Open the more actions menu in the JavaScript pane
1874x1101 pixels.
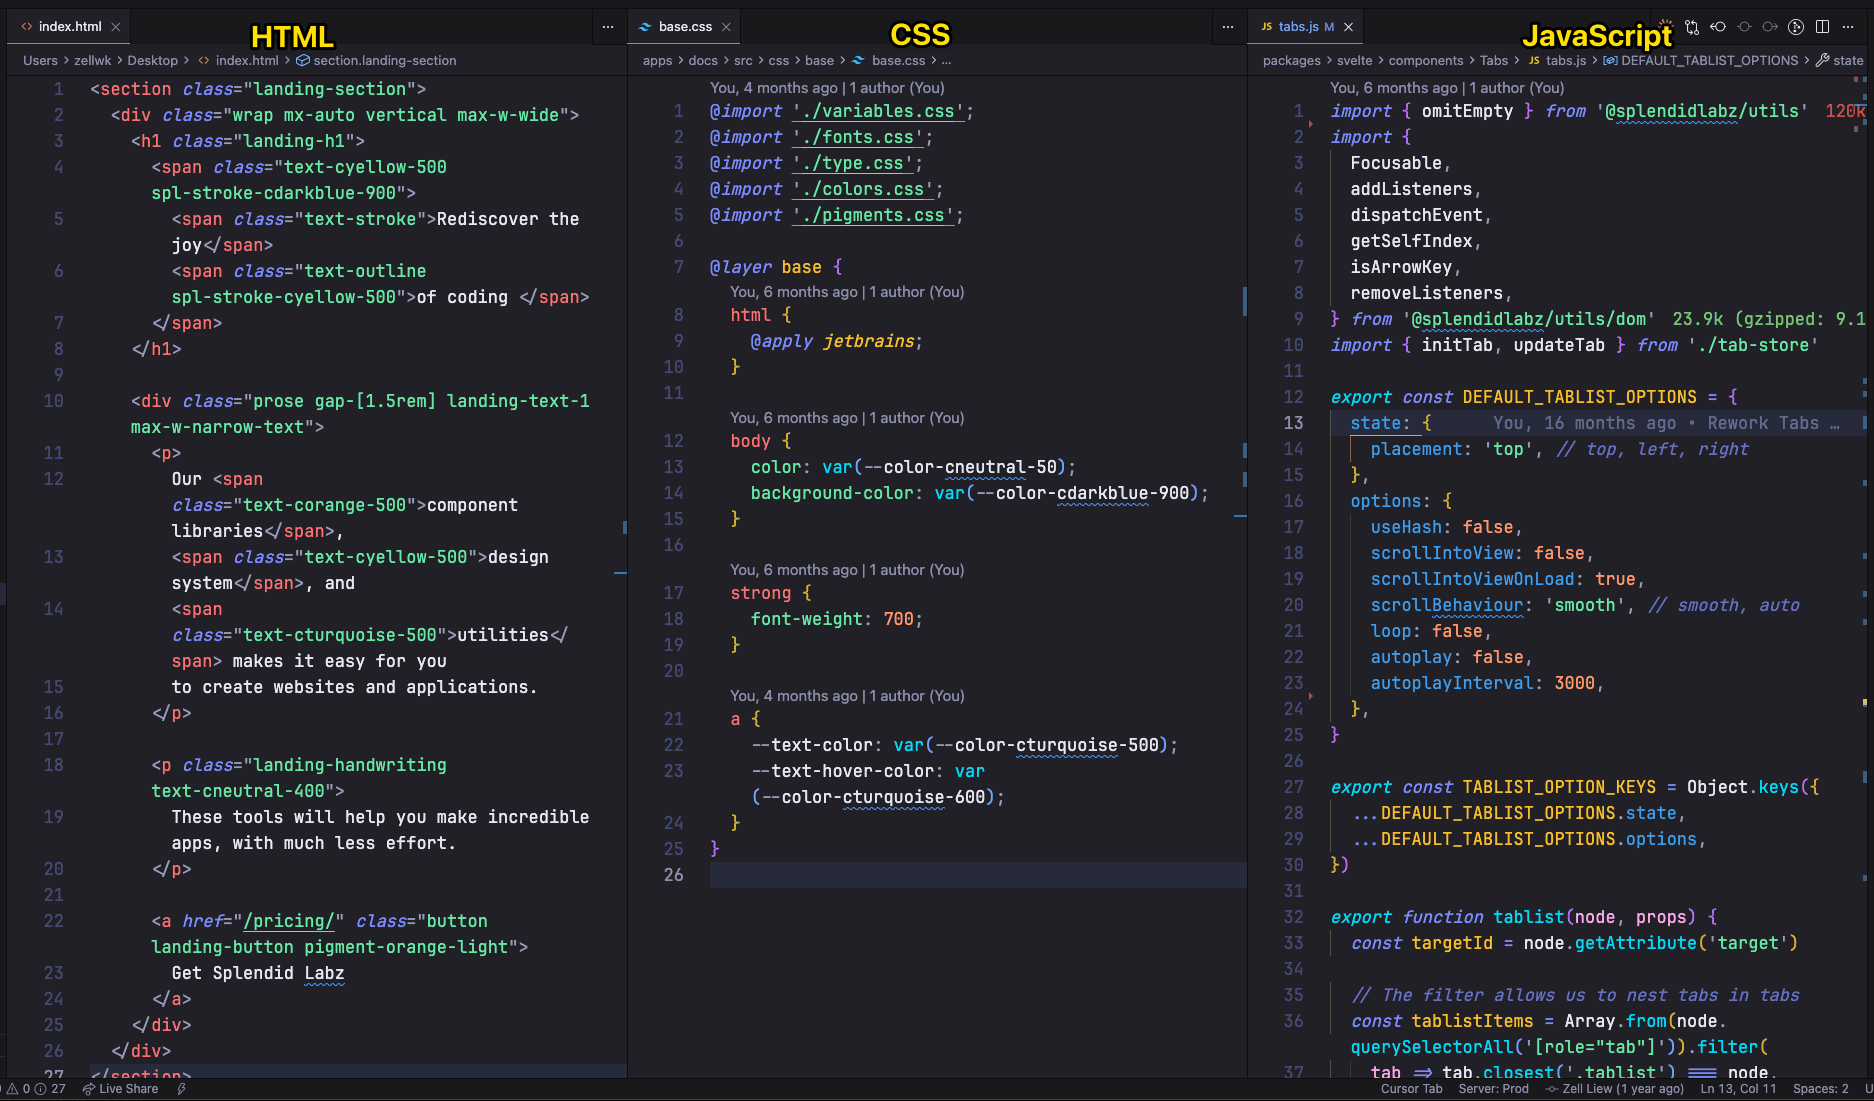click(x=1847, y=27)
